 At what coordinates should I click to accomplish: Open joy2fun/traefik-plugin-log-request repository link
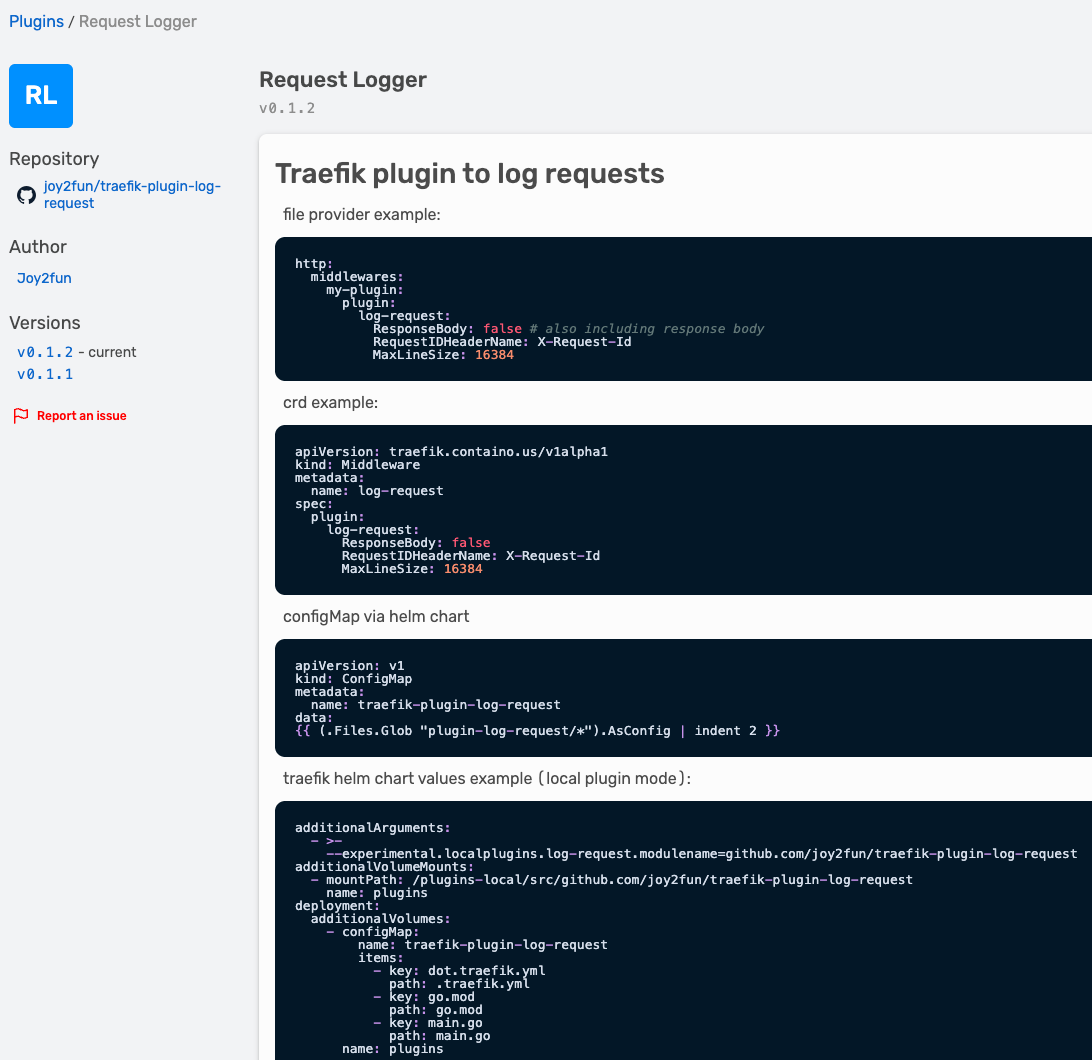point(132,195)
